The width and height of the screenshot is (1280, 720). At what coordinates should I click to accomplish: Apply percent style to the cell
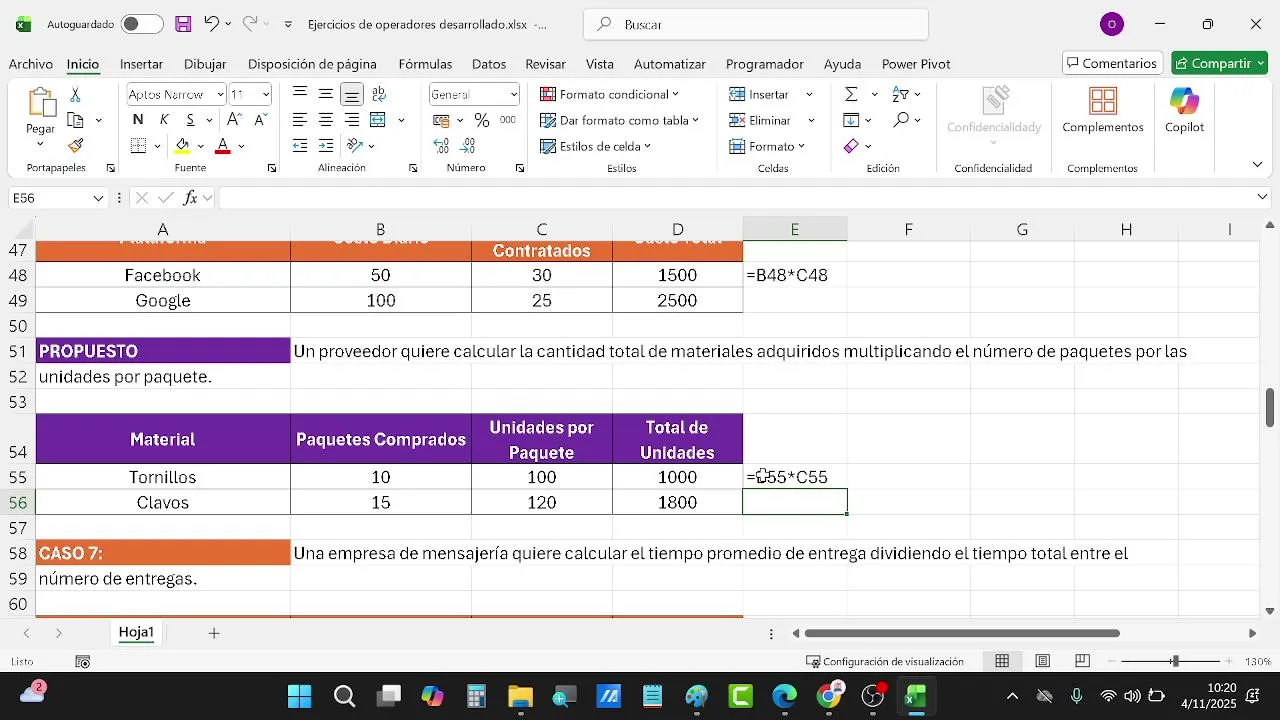(482, 120)
